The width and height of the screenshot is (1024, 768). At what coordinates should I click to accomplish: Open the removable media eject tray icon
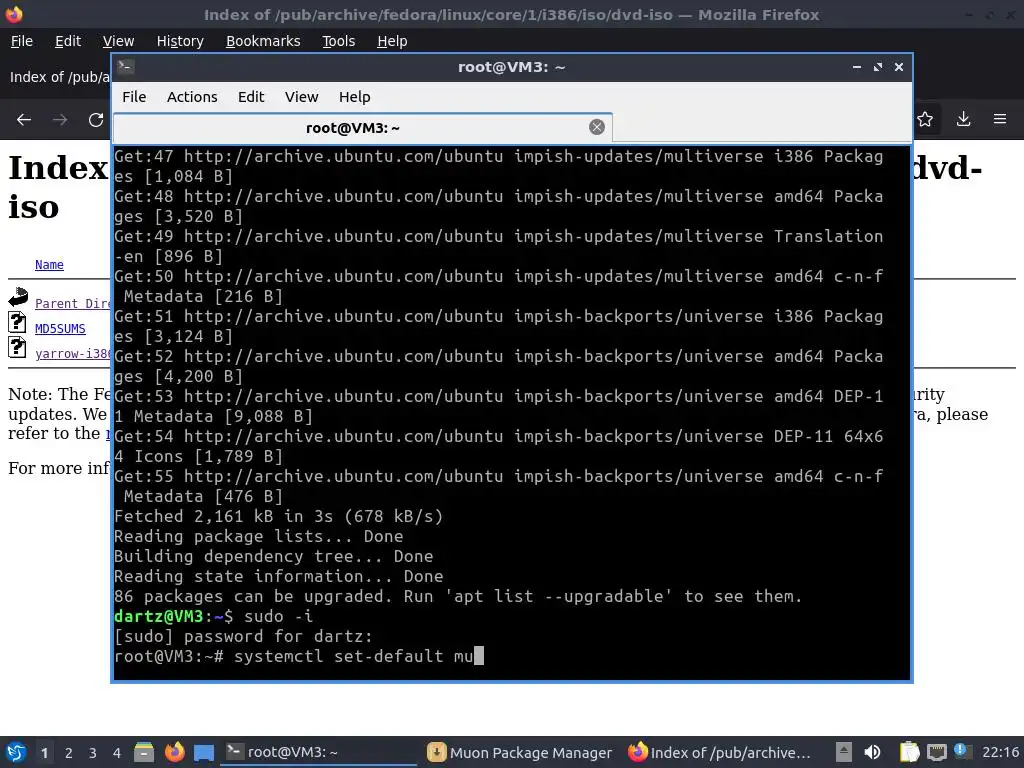point(844,752)
